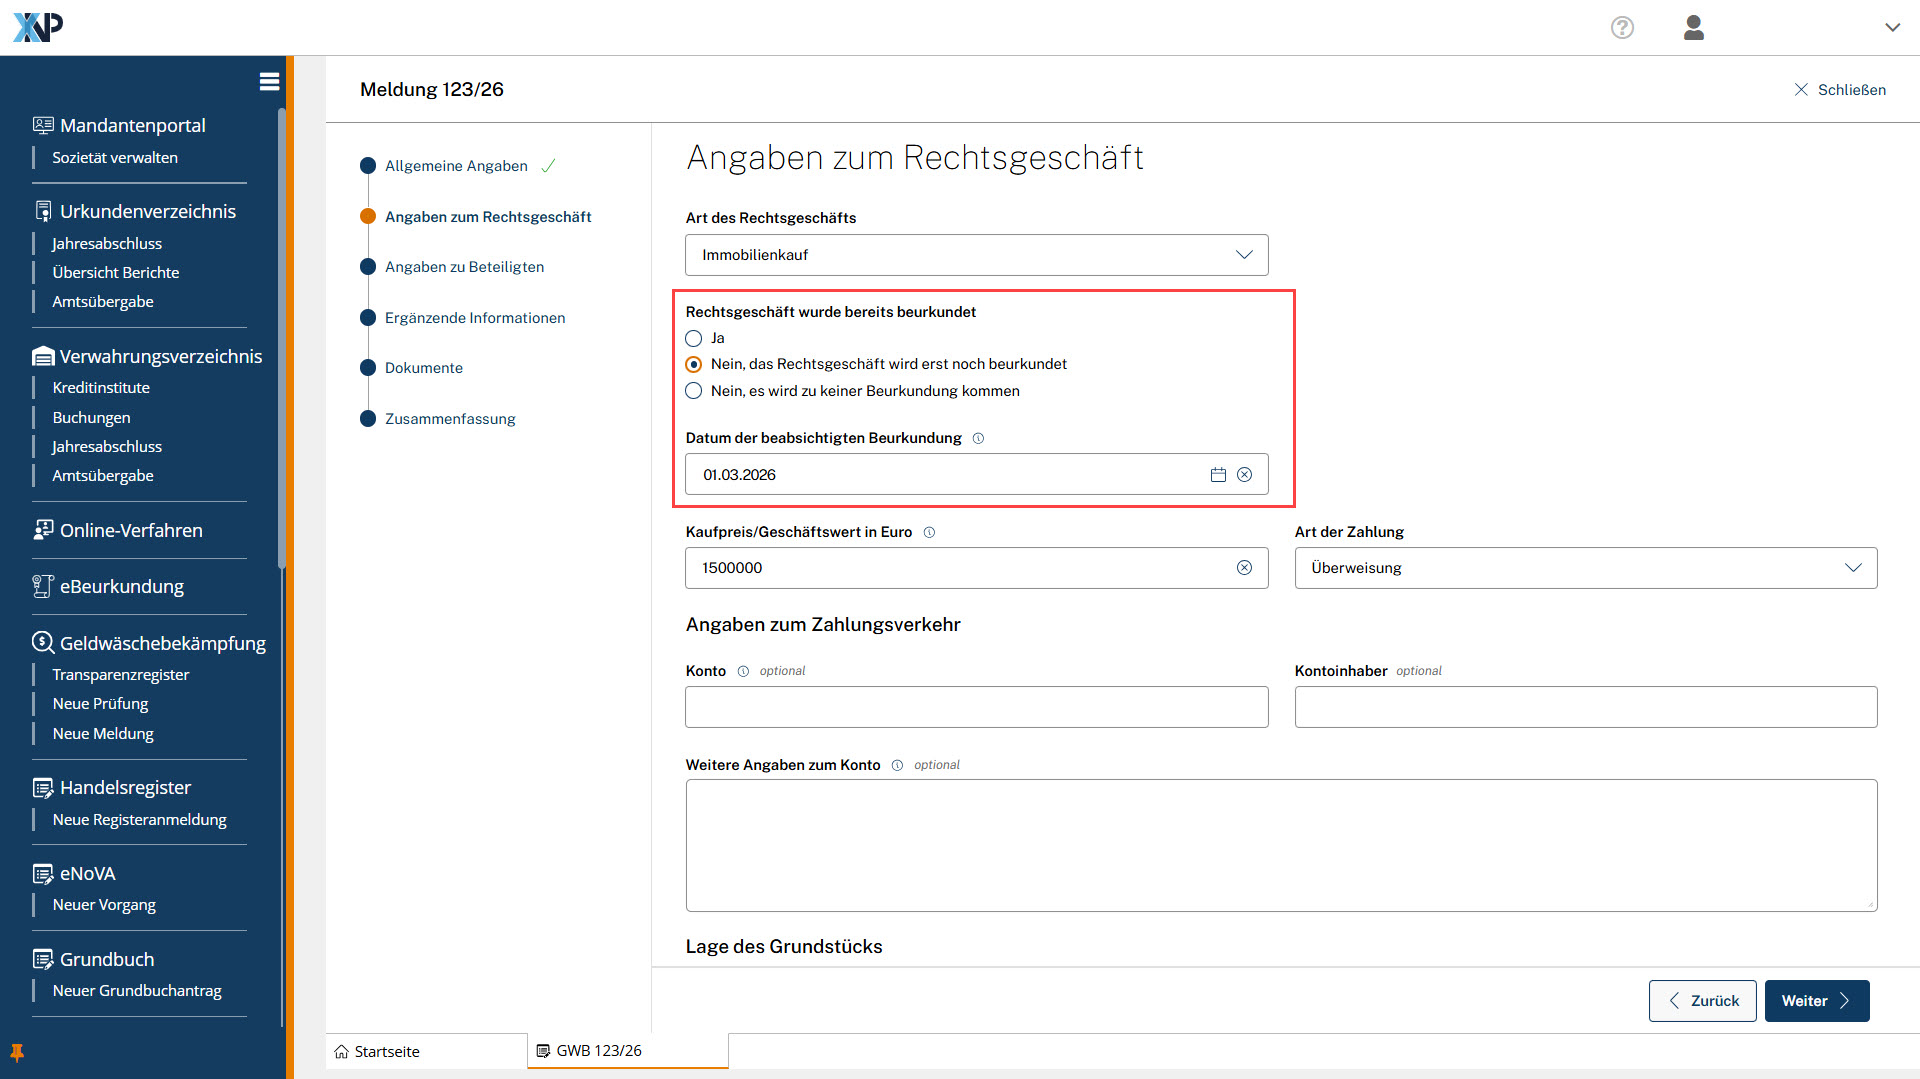The width and height of the screenshot is (1920, 1079).
Task: Click info icon next to Kaufpreis/Geschäftswert label
Action: click(x=929, y=533)
